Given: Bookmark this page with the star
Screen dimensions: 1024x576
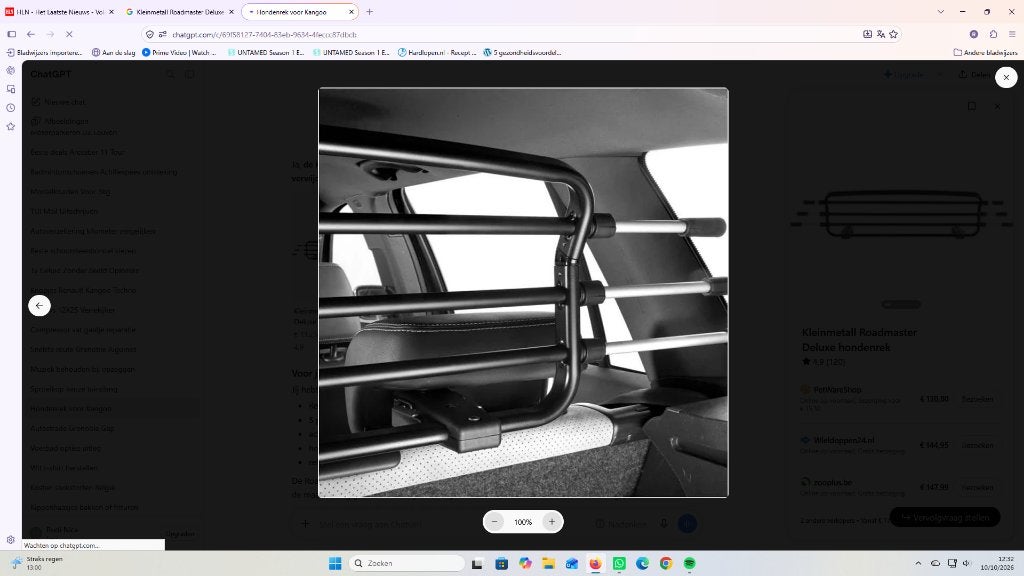Looking at the screenshot, I should click(893, 34).
